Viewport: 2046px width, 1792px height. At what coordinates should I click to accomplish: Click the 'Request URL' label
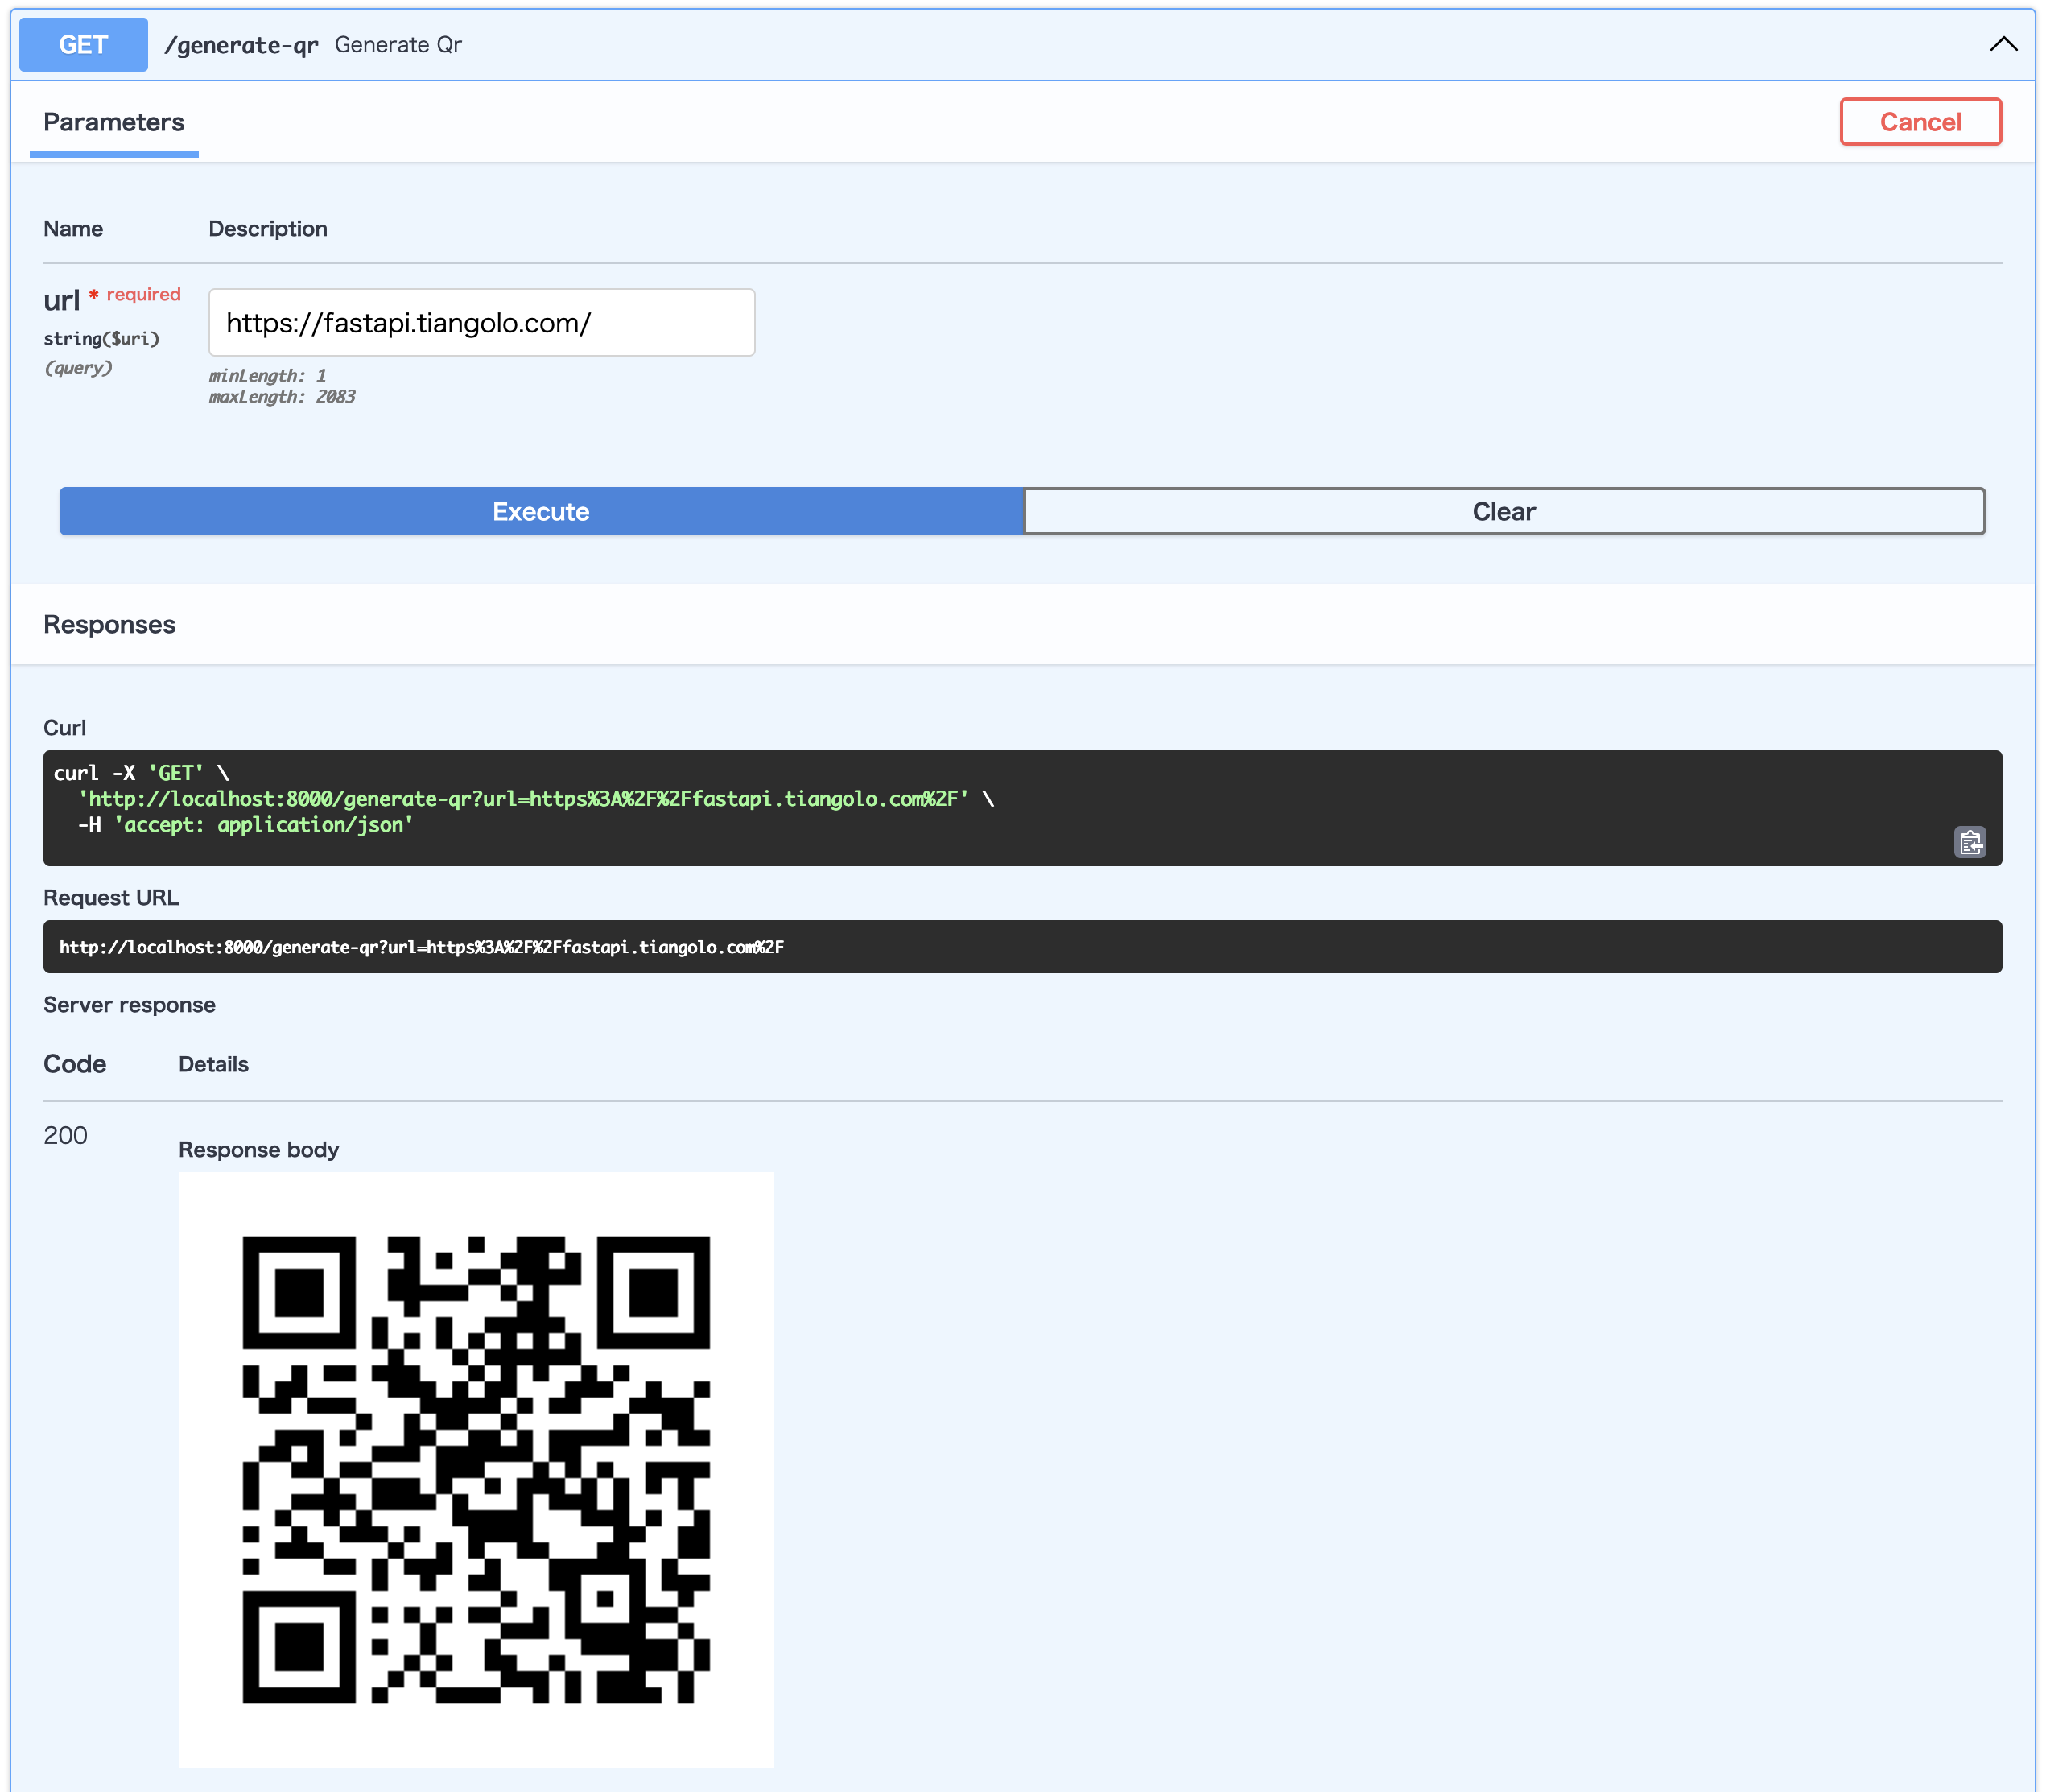[x=112, y=897]
